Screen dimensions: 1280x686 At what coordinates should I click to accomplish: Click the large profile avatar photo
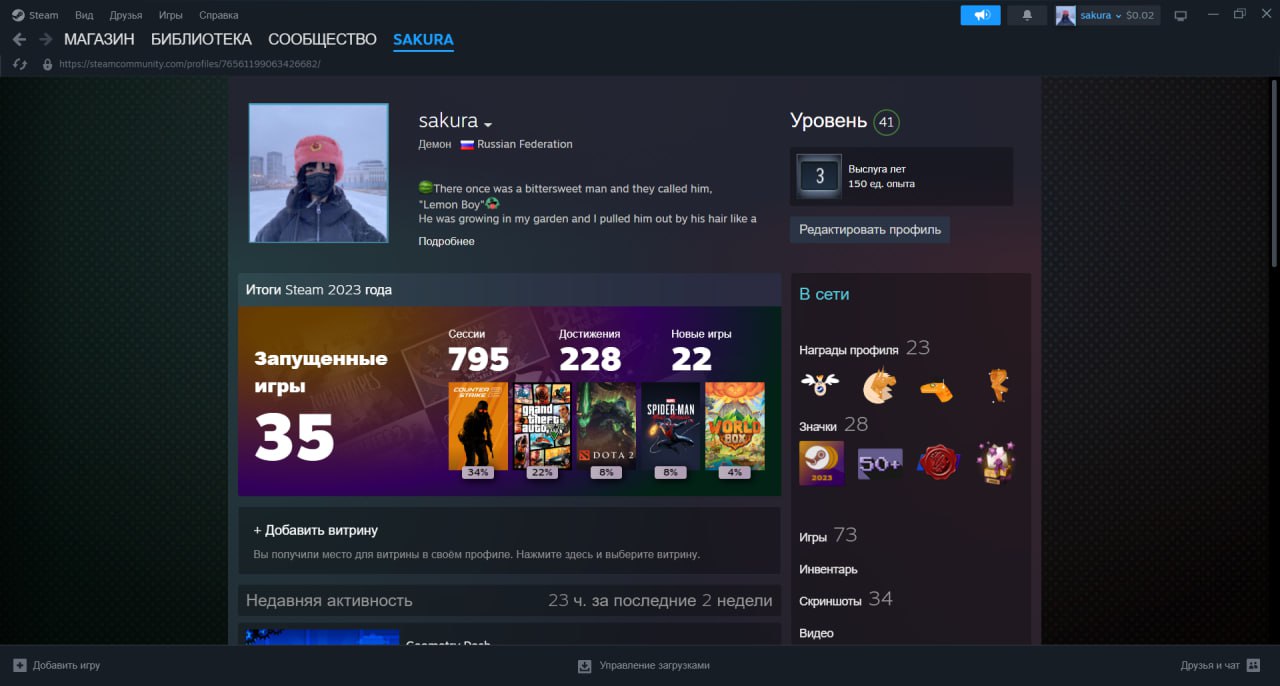[318, 173]
